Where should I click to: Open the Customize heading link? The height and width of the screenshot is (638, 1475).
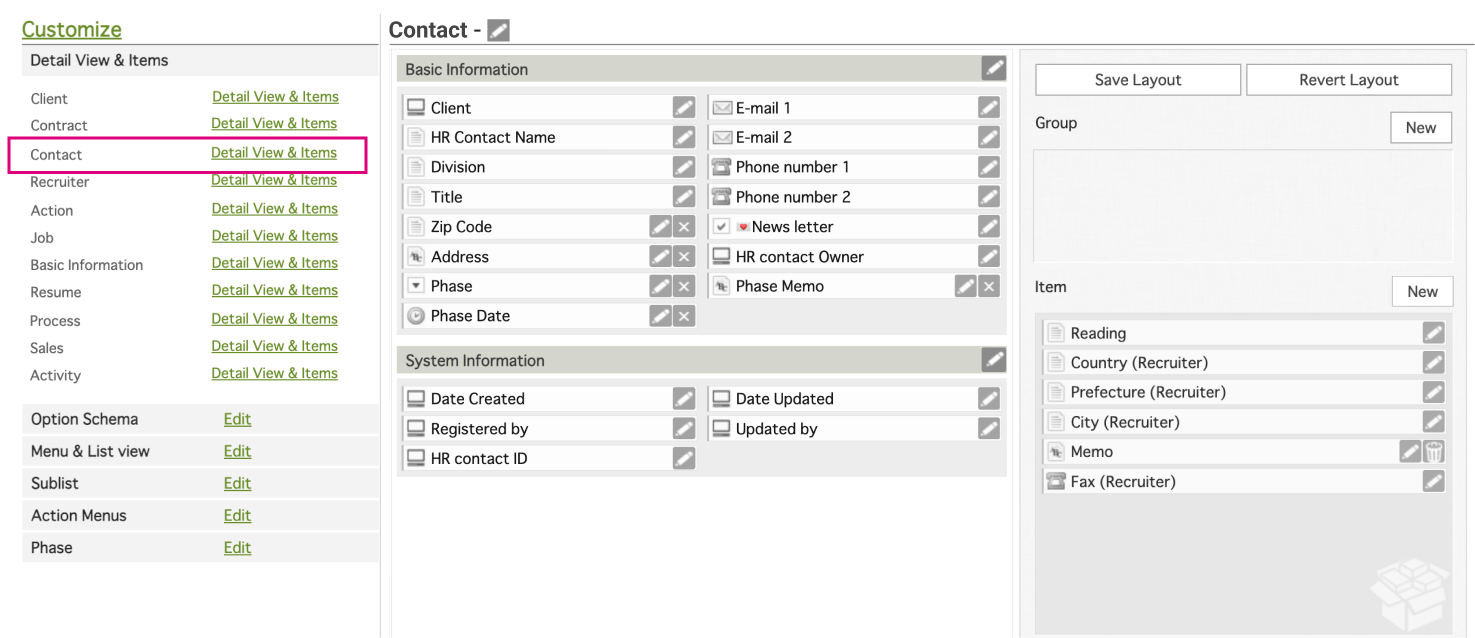pos(72,30)
